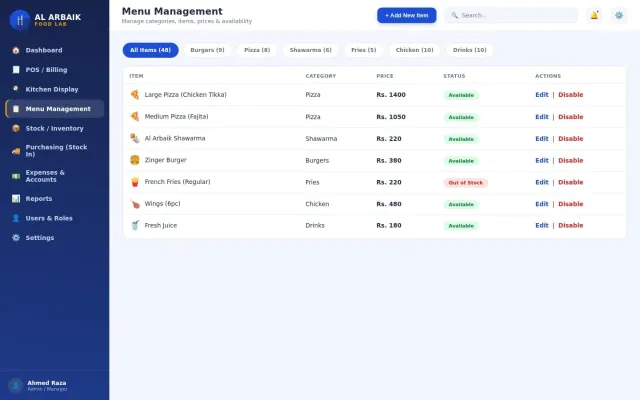Open POS / Billing page
The image size is (640, 400).
click(54, 70)
